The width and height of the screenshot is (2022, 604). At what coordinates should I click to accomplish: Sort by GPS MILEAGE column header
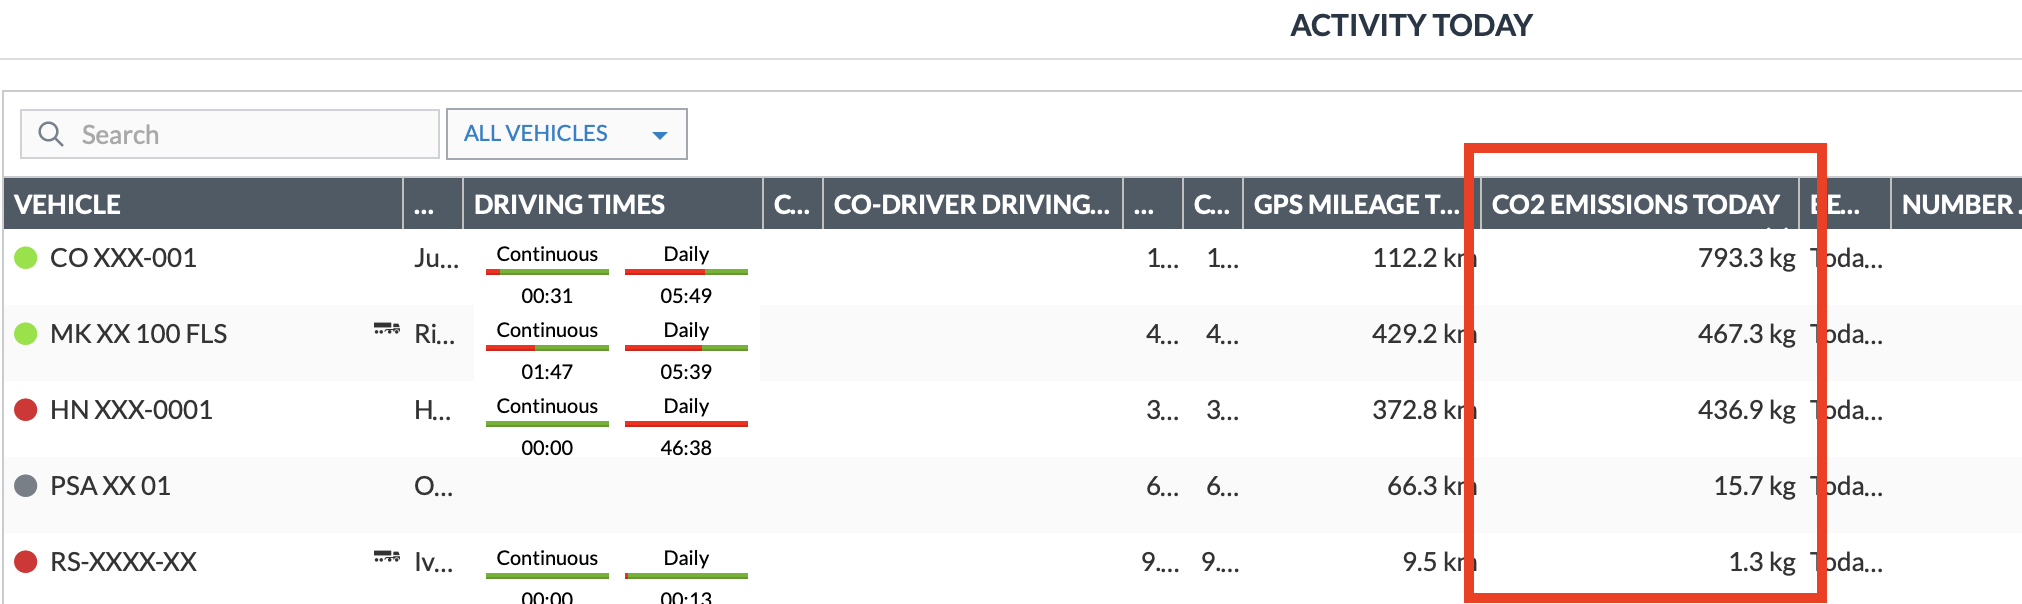click(x=1360, y=204)
